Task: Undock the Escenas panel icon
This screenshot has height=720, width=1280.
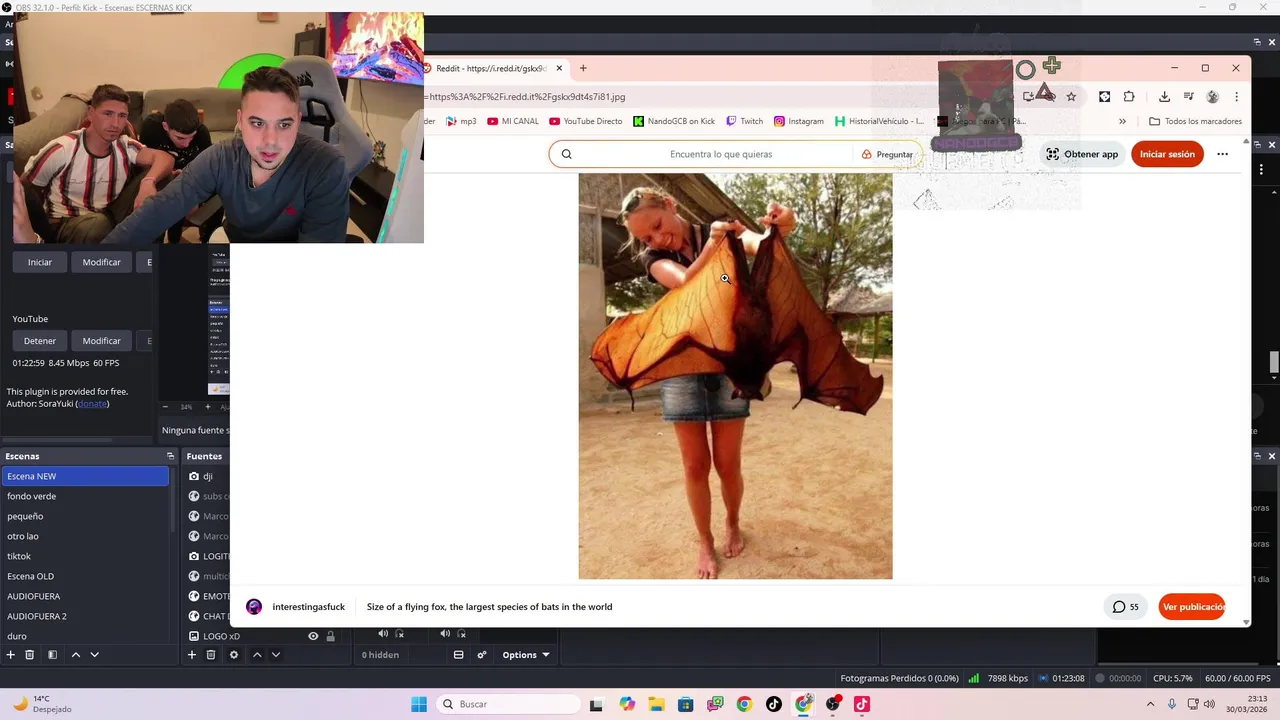Action: [x=170, y=456]
